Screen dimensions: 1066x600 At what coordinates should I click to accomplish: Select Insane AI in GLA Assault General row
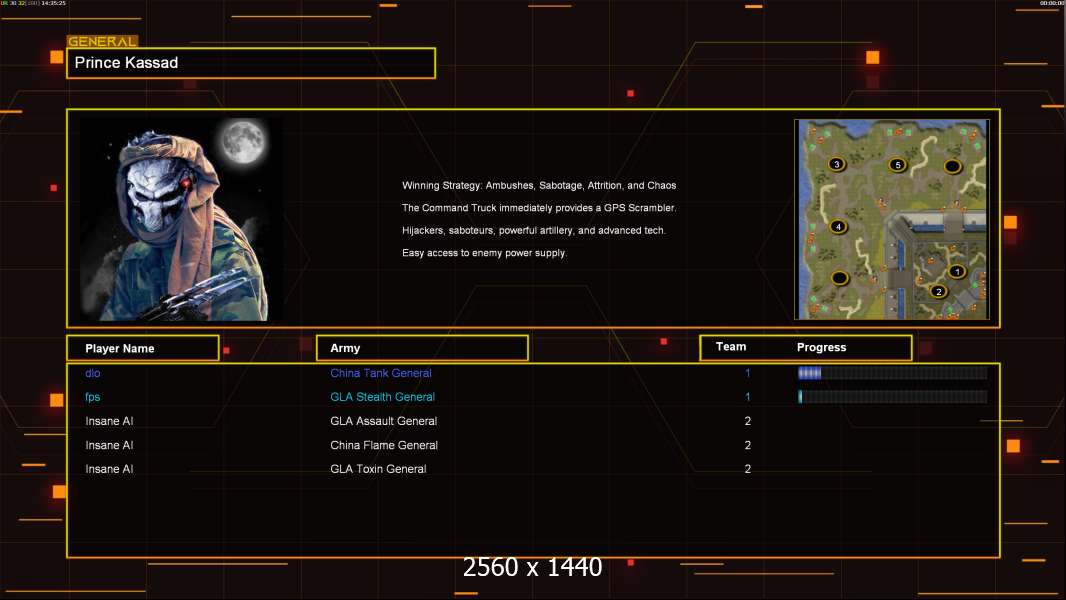pos(109,421)
